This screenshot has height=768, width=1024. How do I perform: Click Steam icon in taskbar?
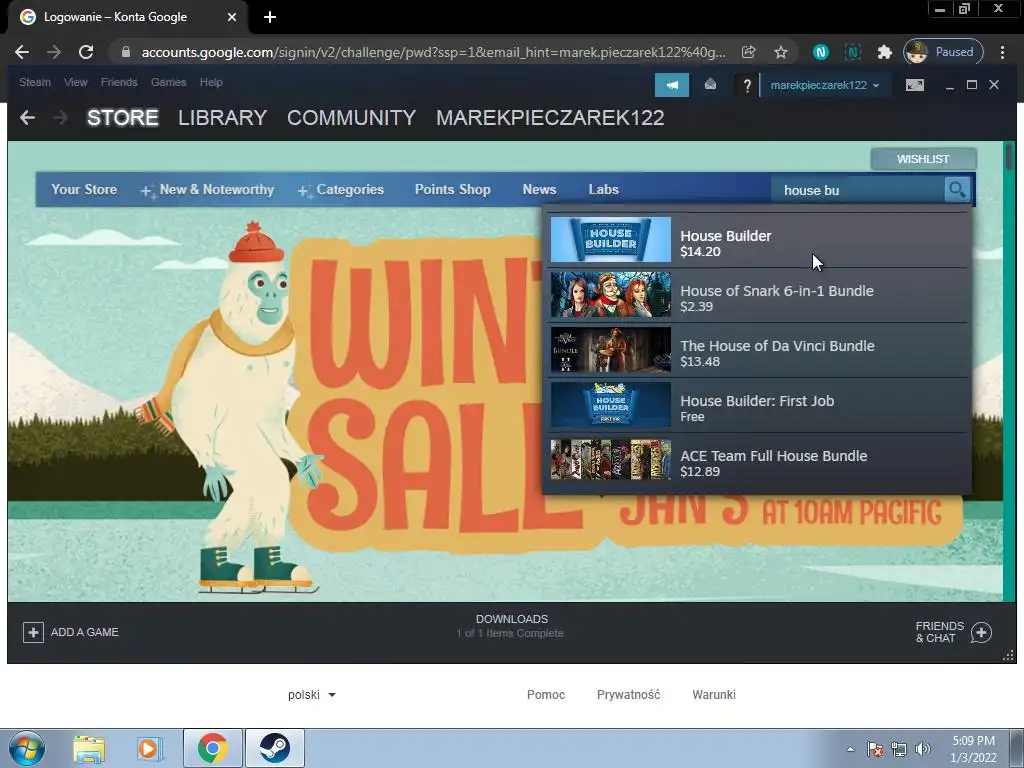pos(274,748)
